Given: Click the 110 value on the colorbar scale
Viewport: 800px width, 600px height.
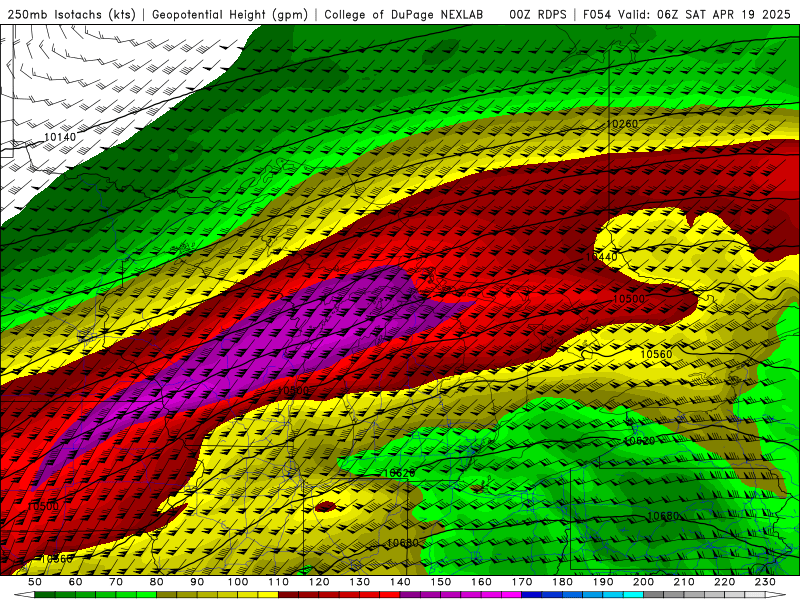Looking at the screenshot, I should 279,582.
